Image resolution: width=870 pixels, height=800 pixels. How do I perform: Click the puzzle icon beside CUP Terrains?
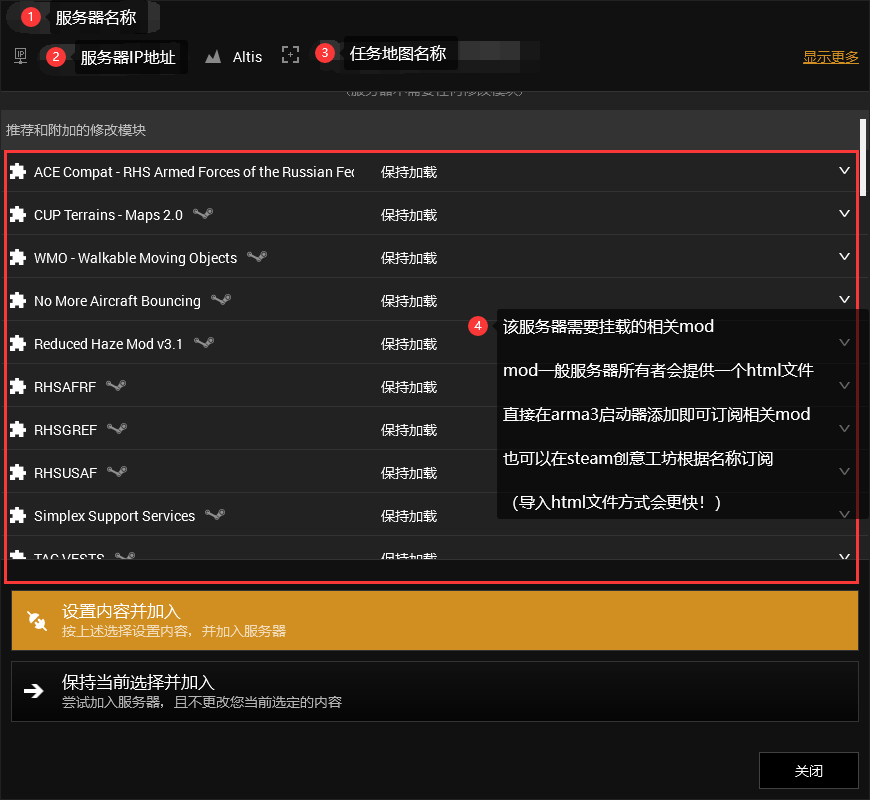tap(18, 214)
